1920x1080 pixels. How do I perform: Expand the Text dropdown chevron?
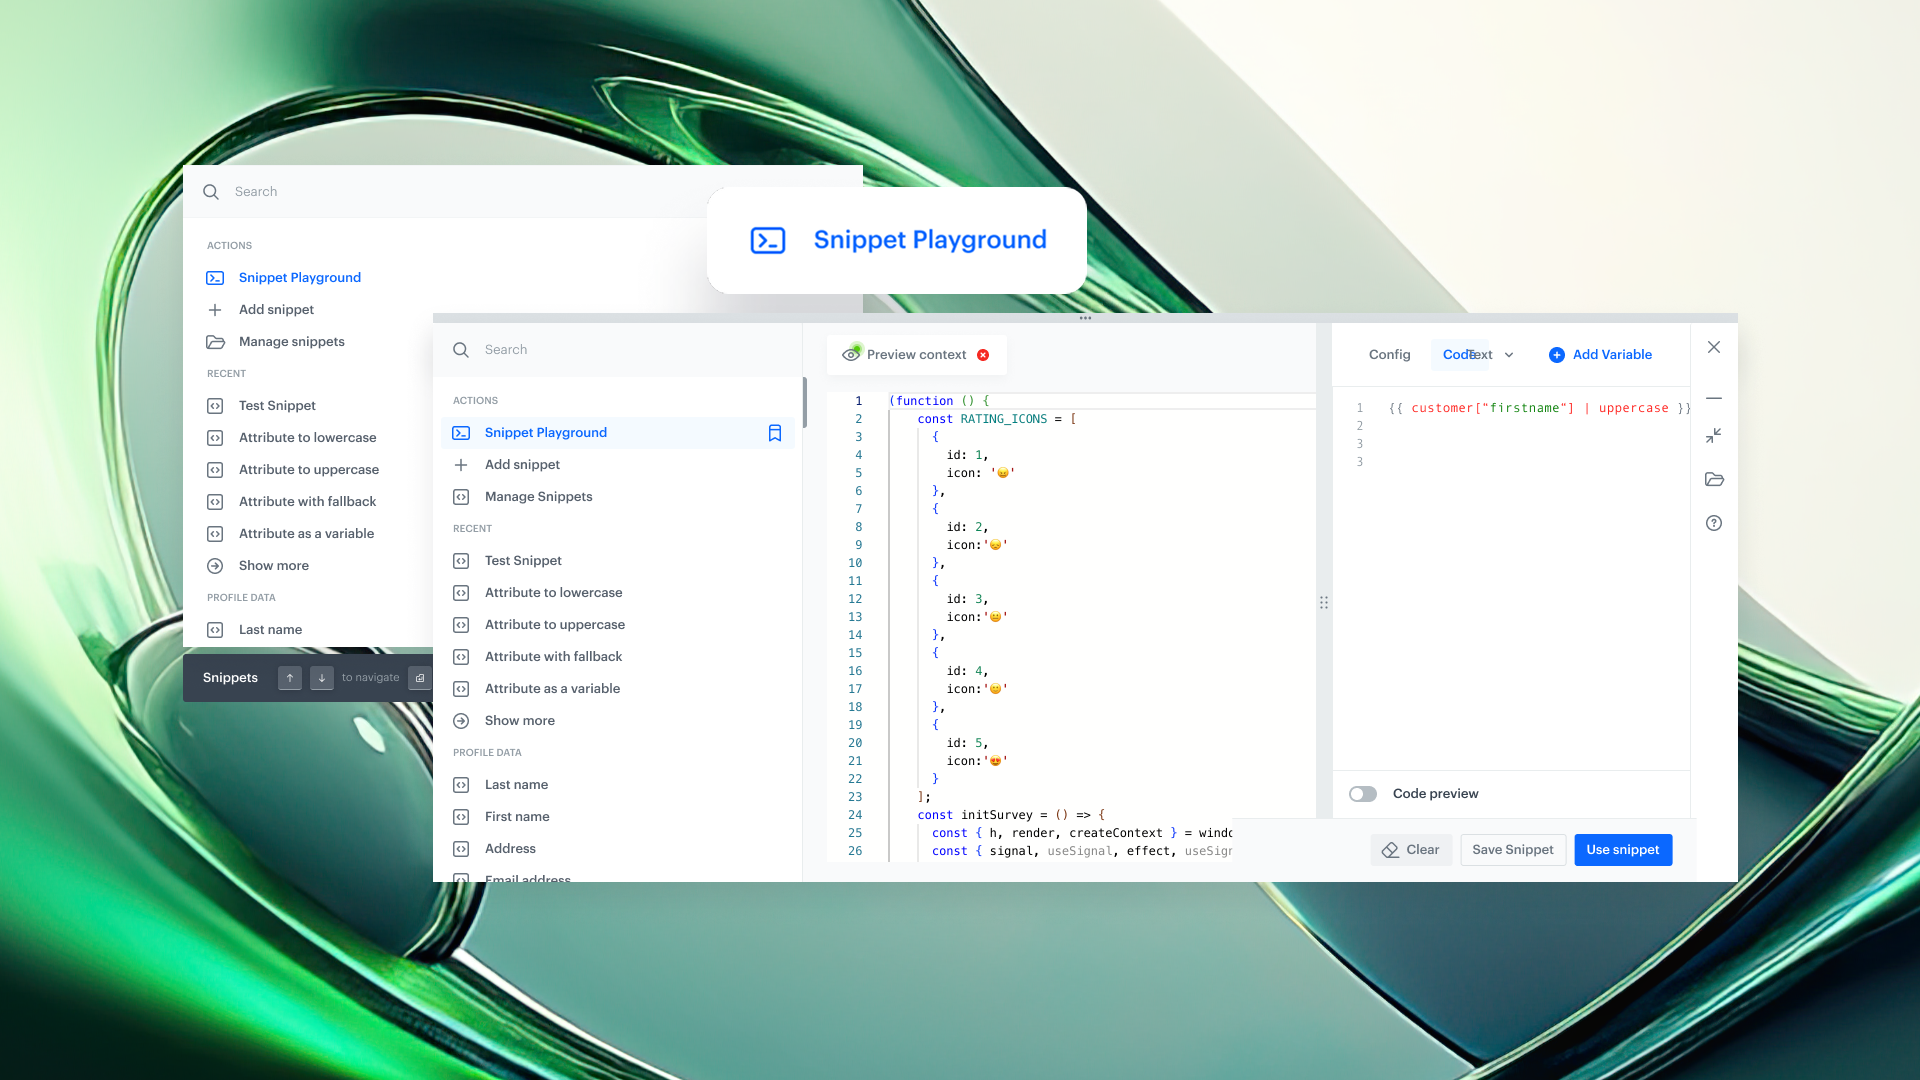(x=1509, y=355)
